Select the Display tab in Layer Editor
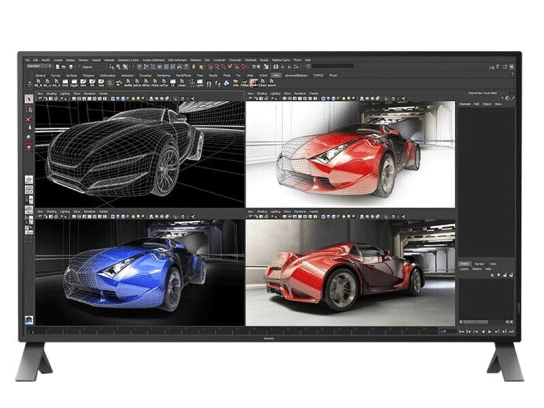Screen dimensions: 544x408 point(465,264)
